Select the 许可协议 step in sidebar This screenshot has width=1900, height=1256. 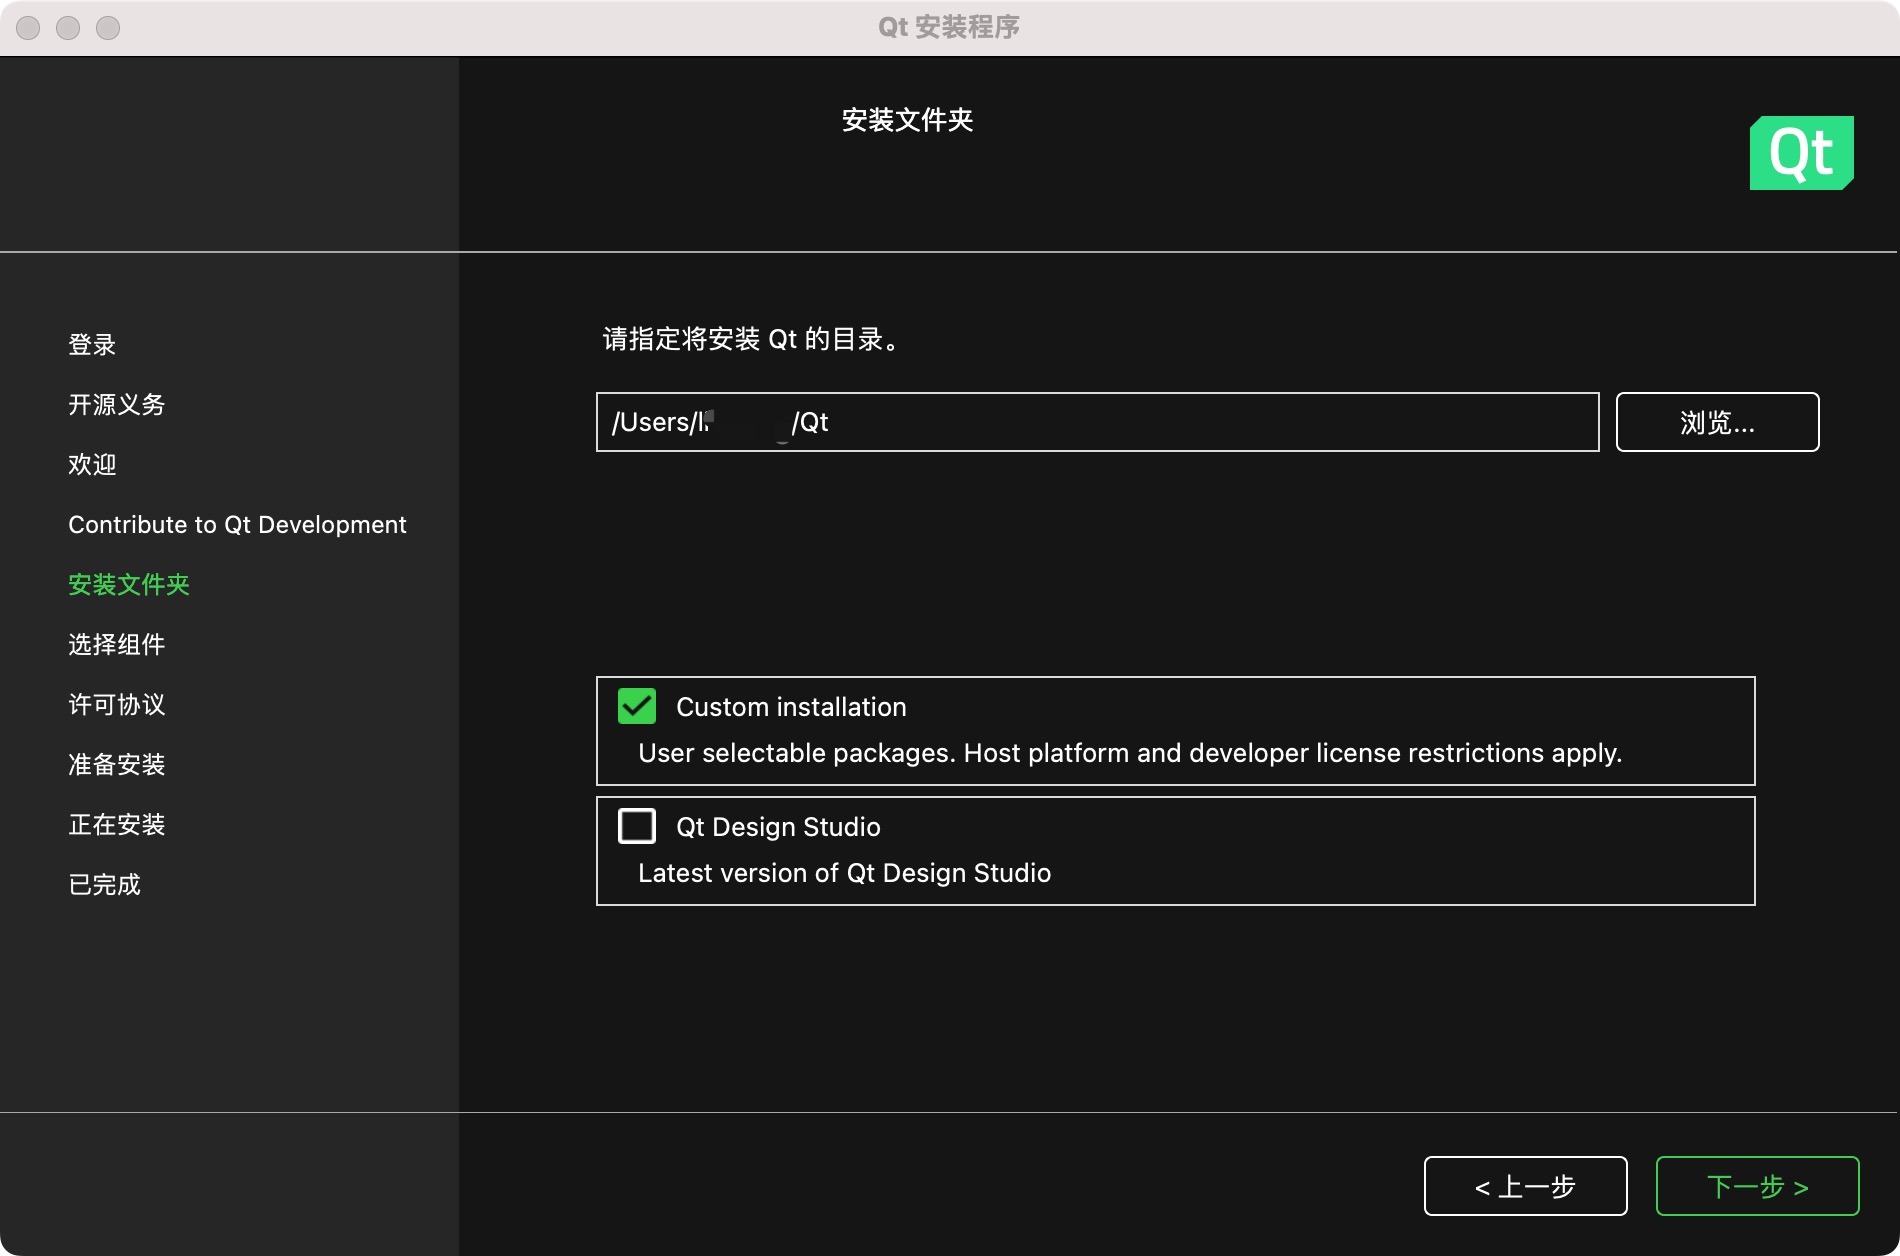[x=116, y=705]
